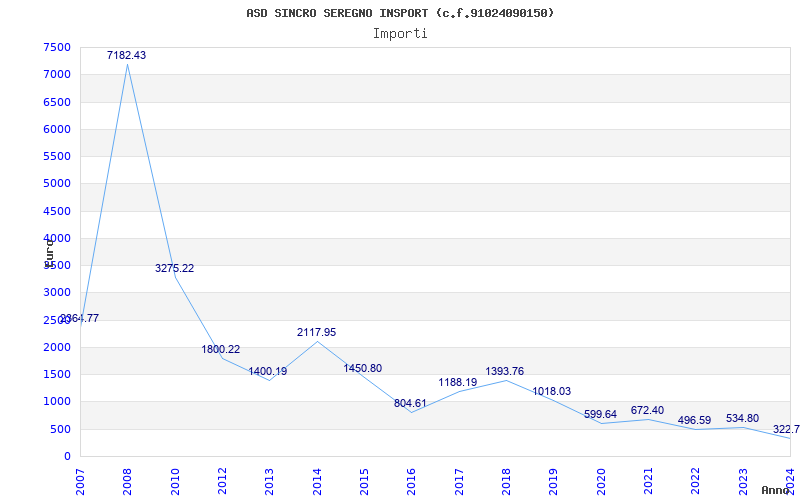Select the 599.64 data label
This screenshot has width=800, height=500.
point(601,414)
